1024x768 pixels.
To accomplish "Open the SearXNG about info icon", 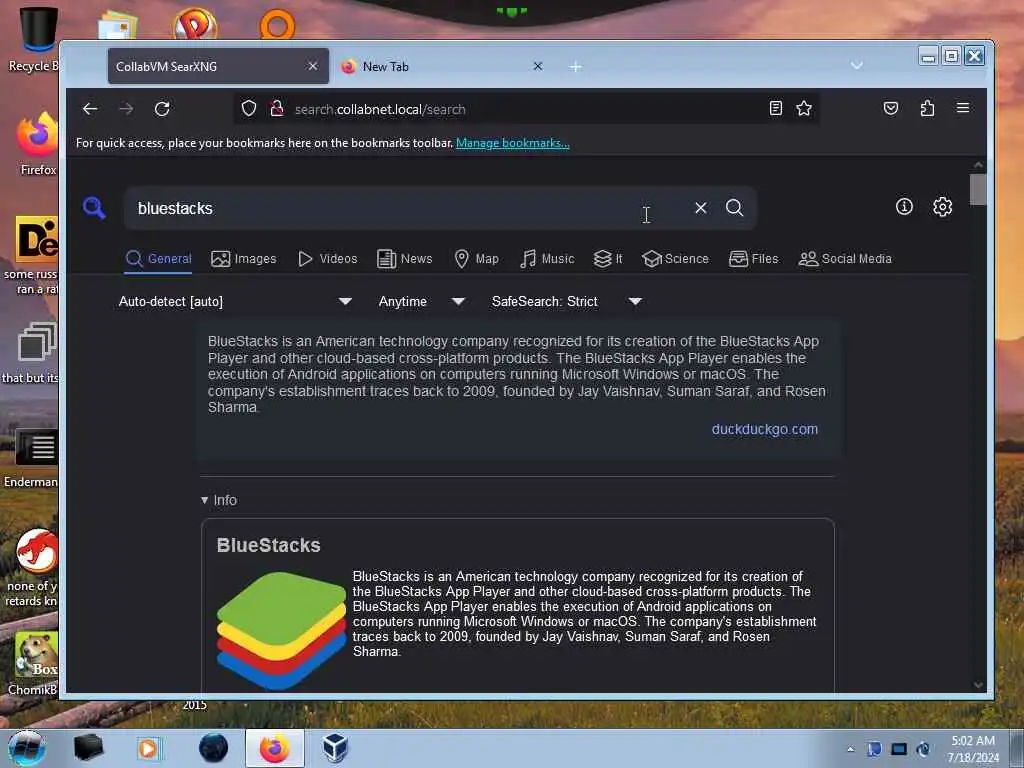I will [904, 207].
